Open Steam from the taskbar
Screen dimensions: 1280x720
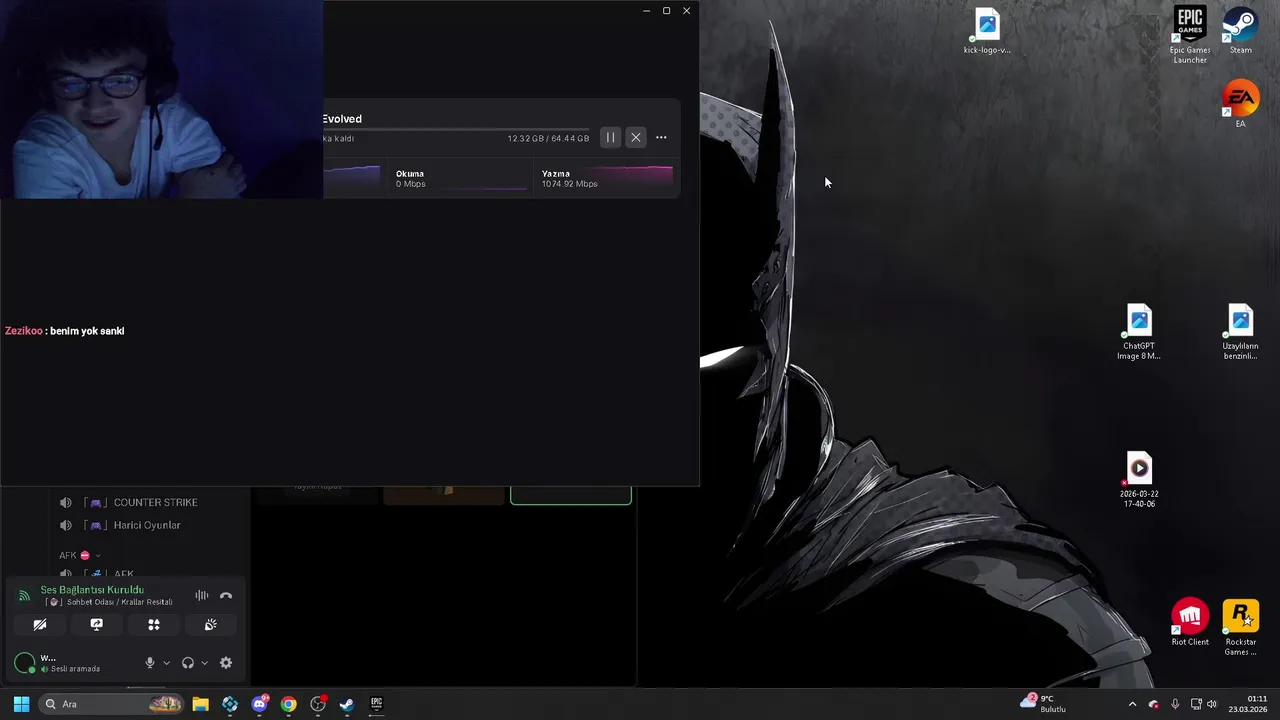point(347,704)
